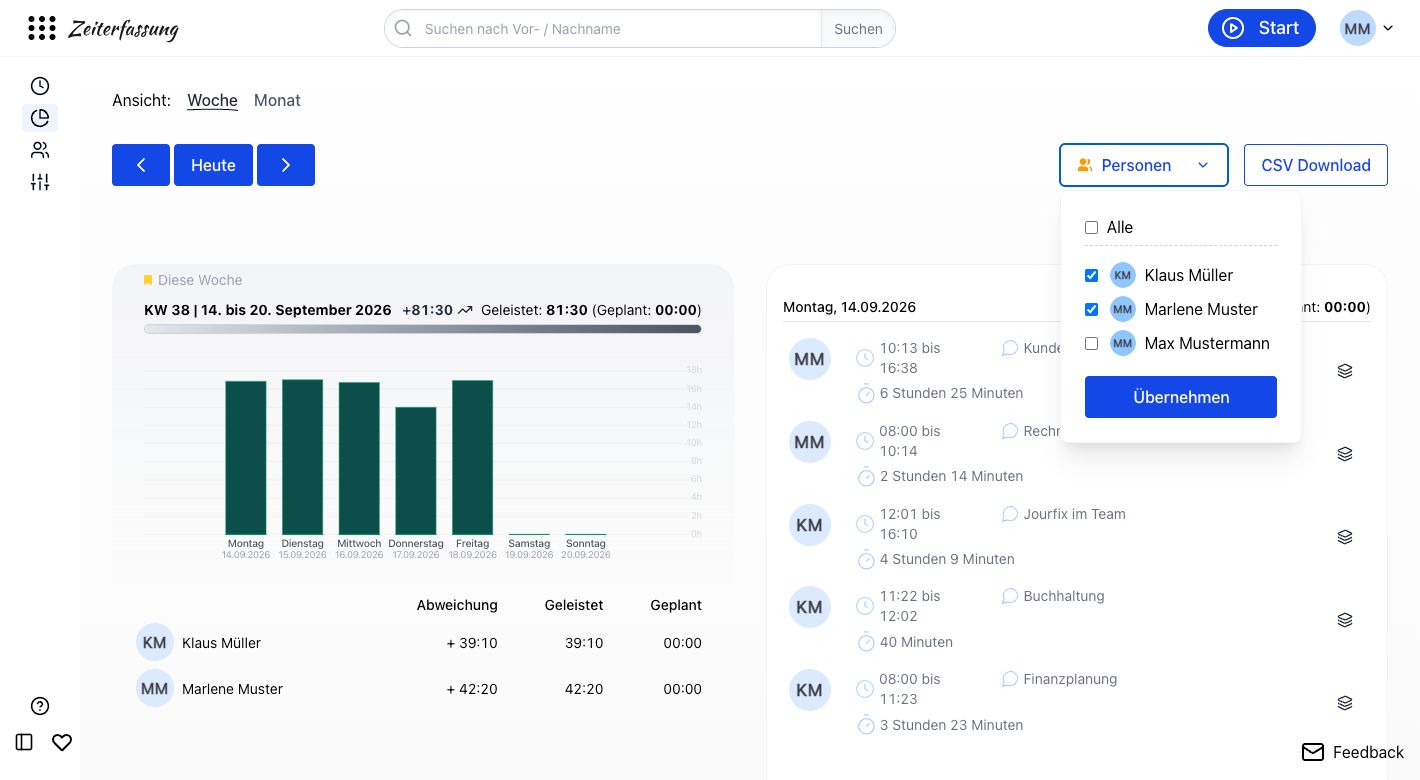This screenshot has height=780, width=1420.
Task: Click the CSV Download button
Action: click(1316, 165)
